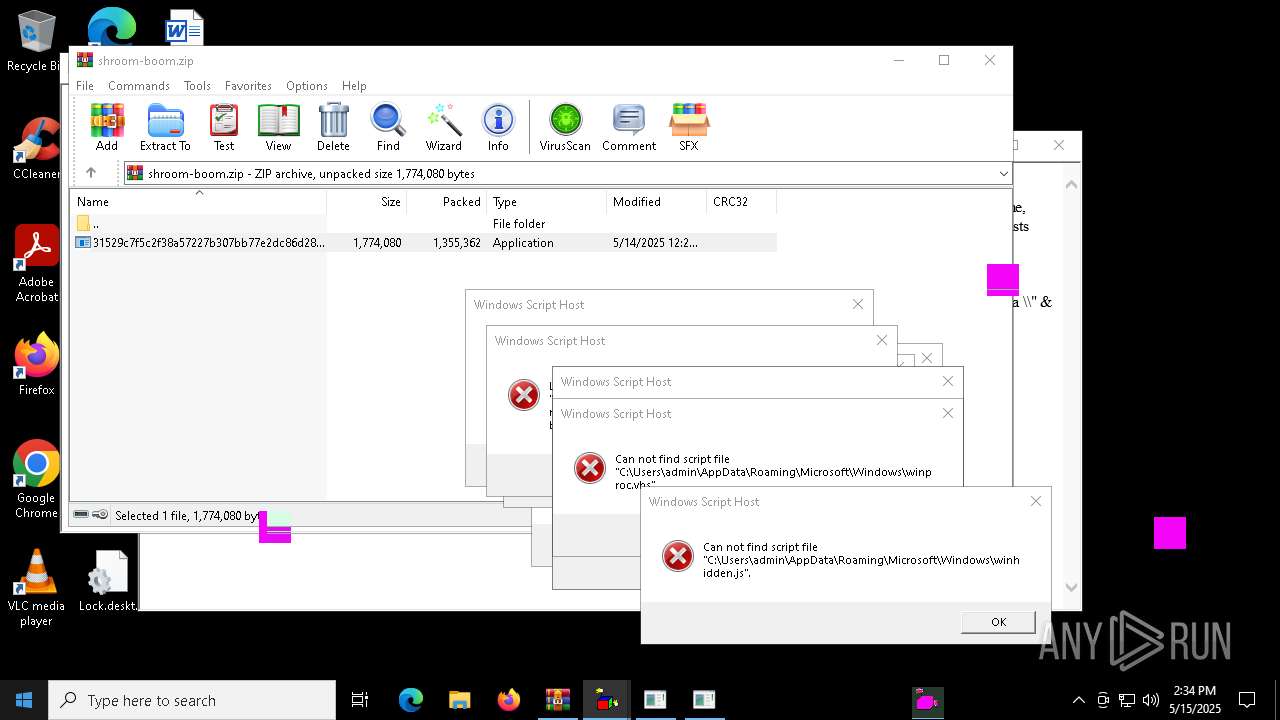Open Lock.desktop file icon

[x=107, y=581]
